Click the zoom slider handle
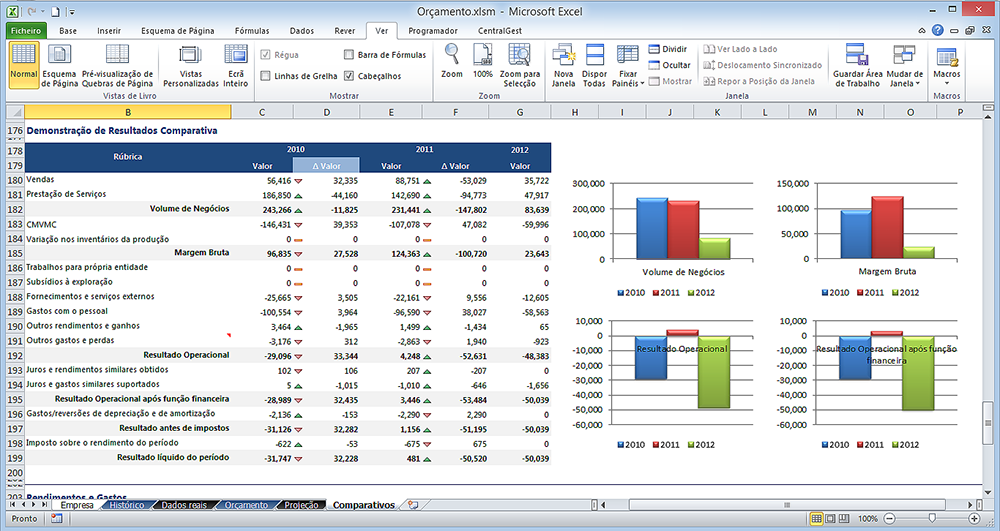 (x=932, y=518)
